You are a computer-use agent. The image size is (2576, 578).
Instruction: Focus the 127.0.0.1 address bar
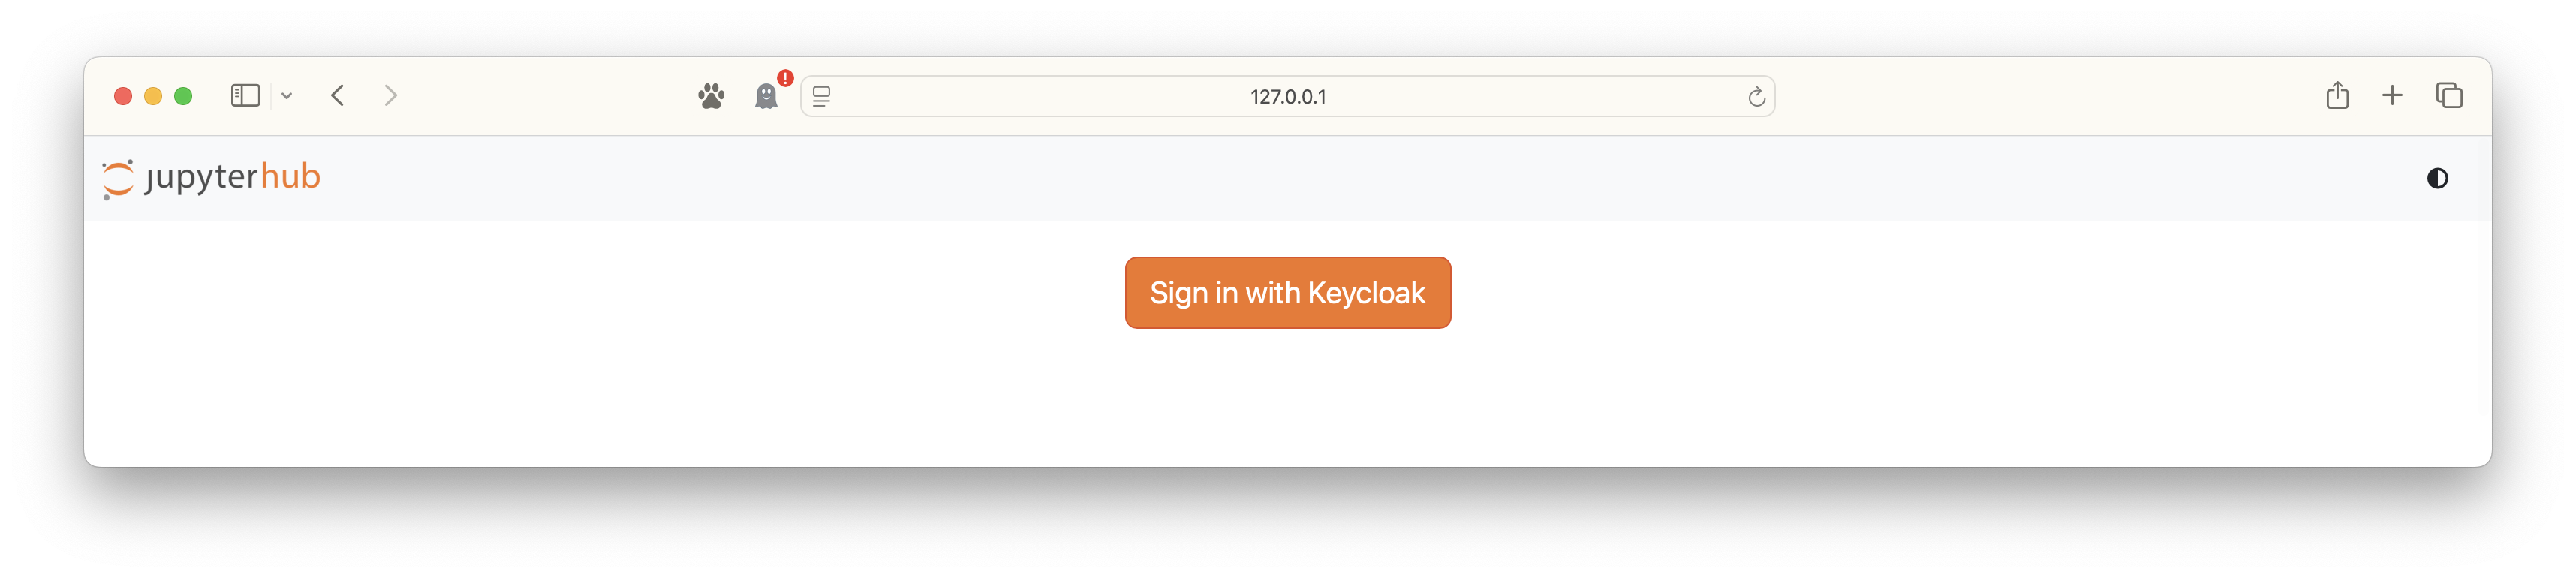coord(1287,97)
